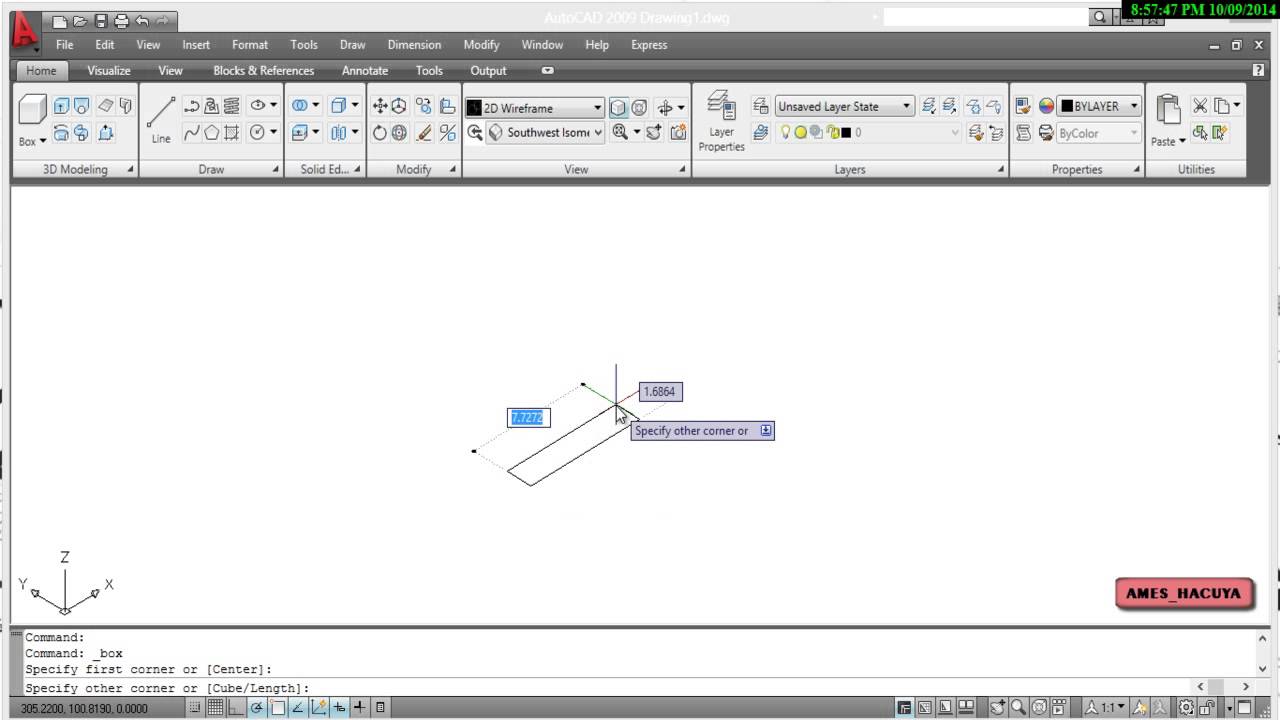Click the Copy tool in Modify panel
The width and height of the screenshot is (1280, 720).
point(424,106)
